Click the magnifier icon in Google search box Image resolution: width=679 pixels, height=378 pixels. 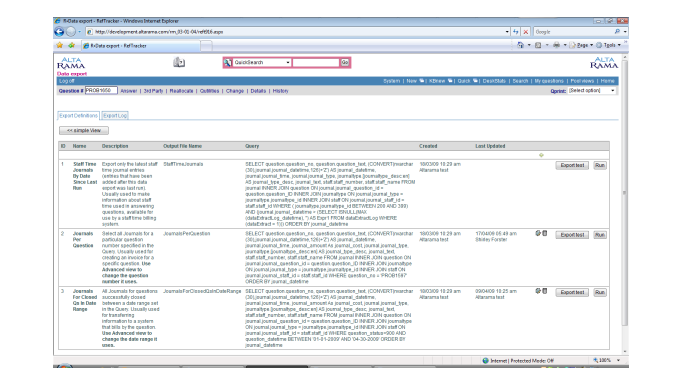617,32
